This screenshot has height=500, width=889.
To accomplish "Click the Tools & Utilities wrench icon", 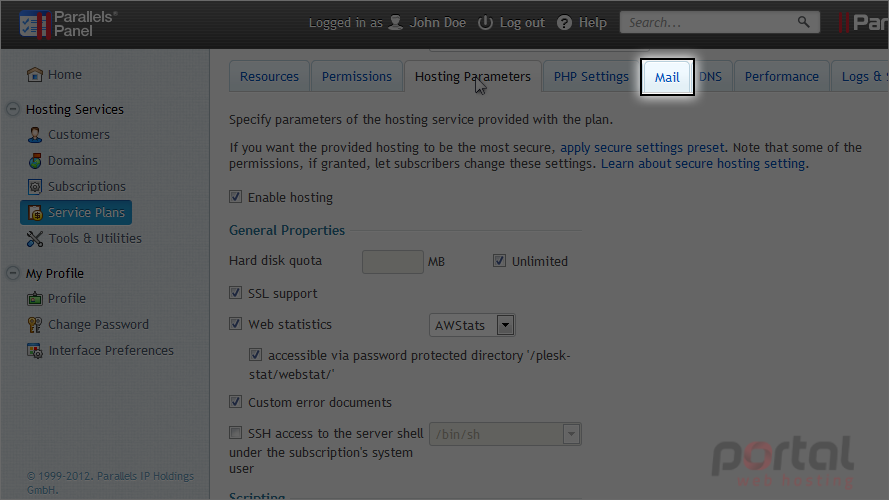I will pyautogui.click(x=35, y=239).
